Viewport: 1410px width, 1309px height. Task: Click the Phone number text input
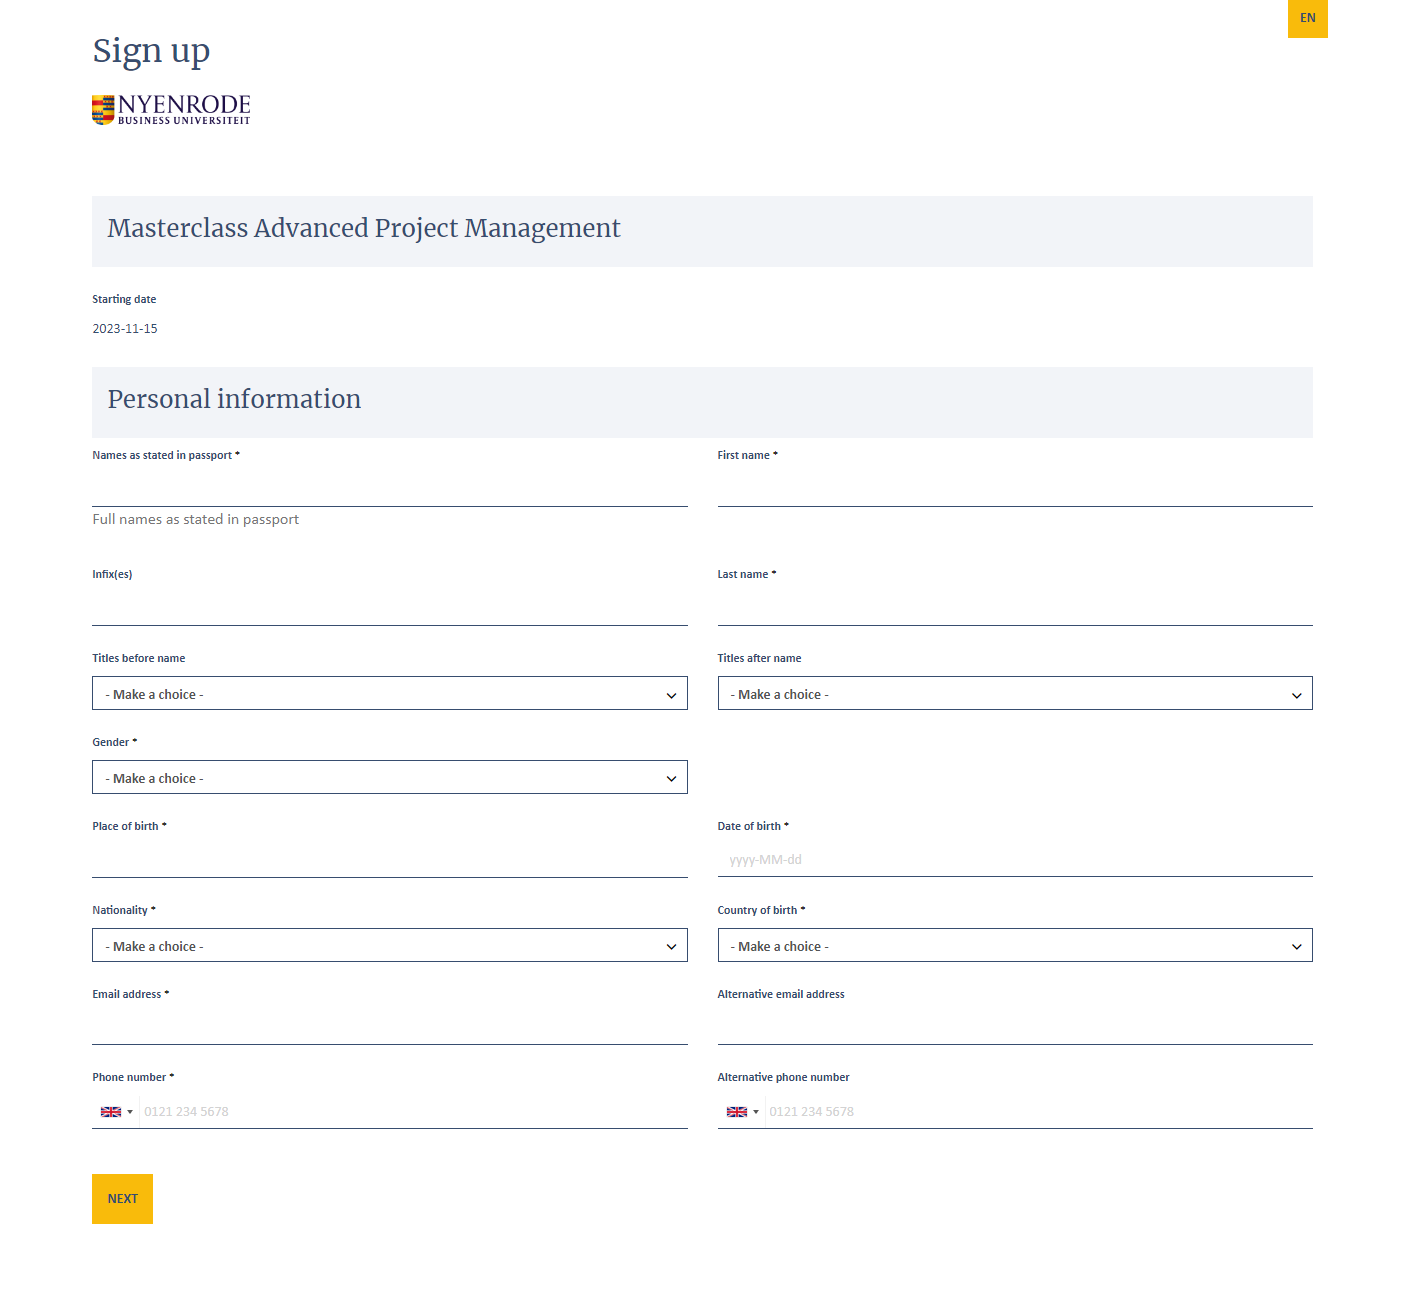(x=412, y=1112)
